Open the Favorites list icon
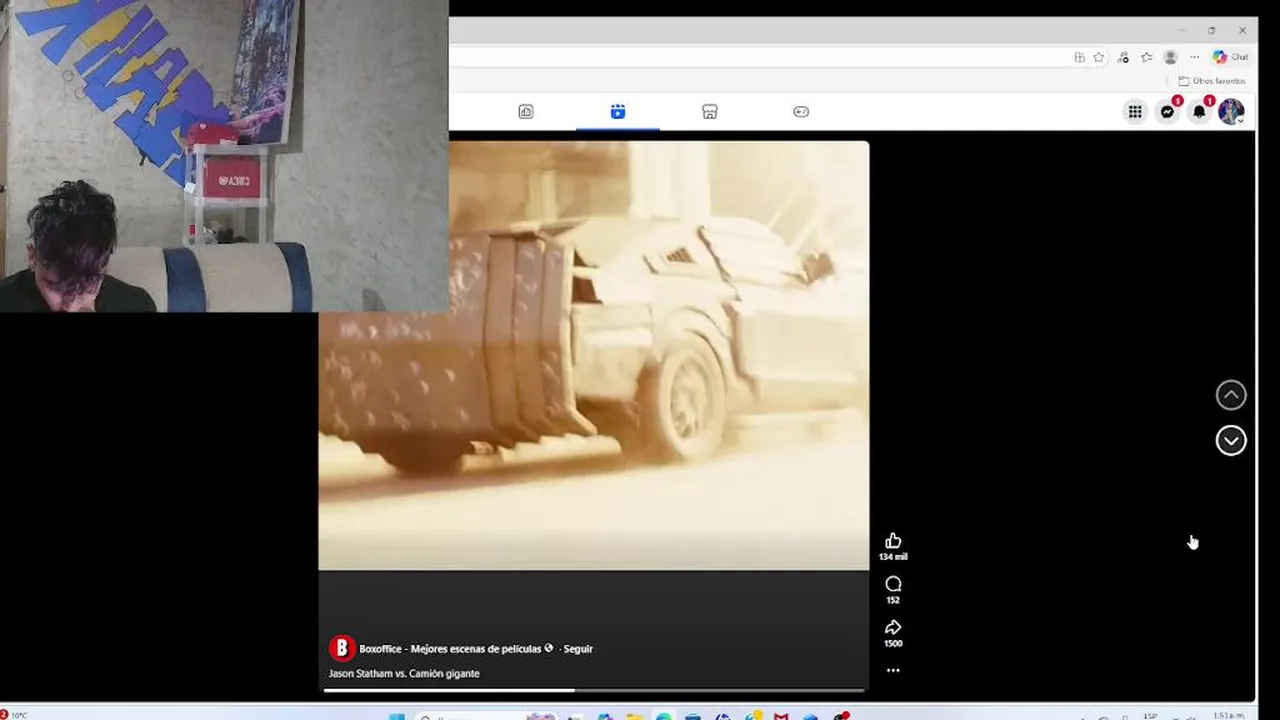The image size is (1280, 720). pyautogui.click(x=1146, y=57)
